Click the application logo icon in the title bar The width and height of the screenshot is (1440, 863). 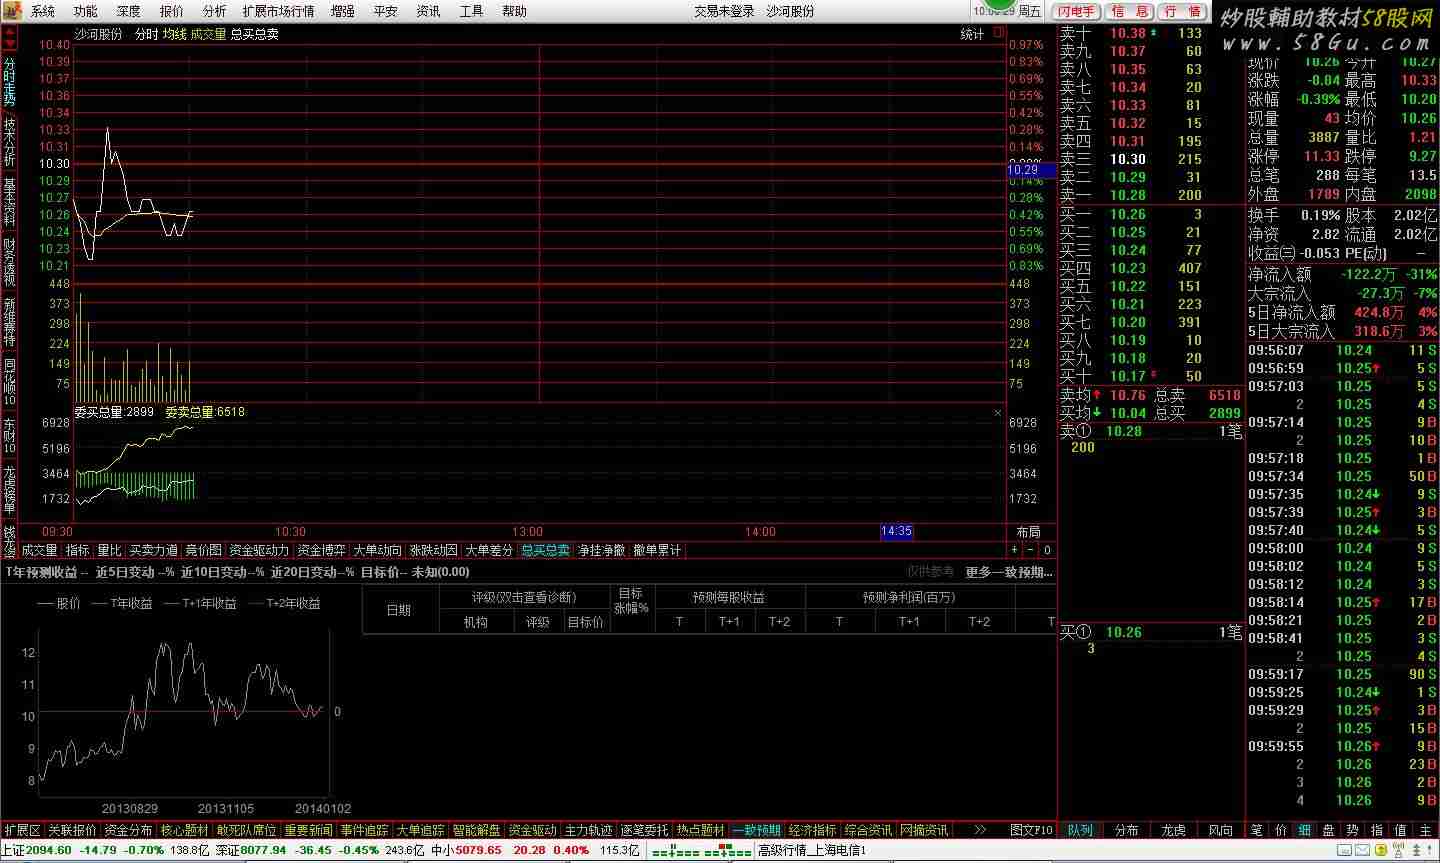[x=11, y=11]
